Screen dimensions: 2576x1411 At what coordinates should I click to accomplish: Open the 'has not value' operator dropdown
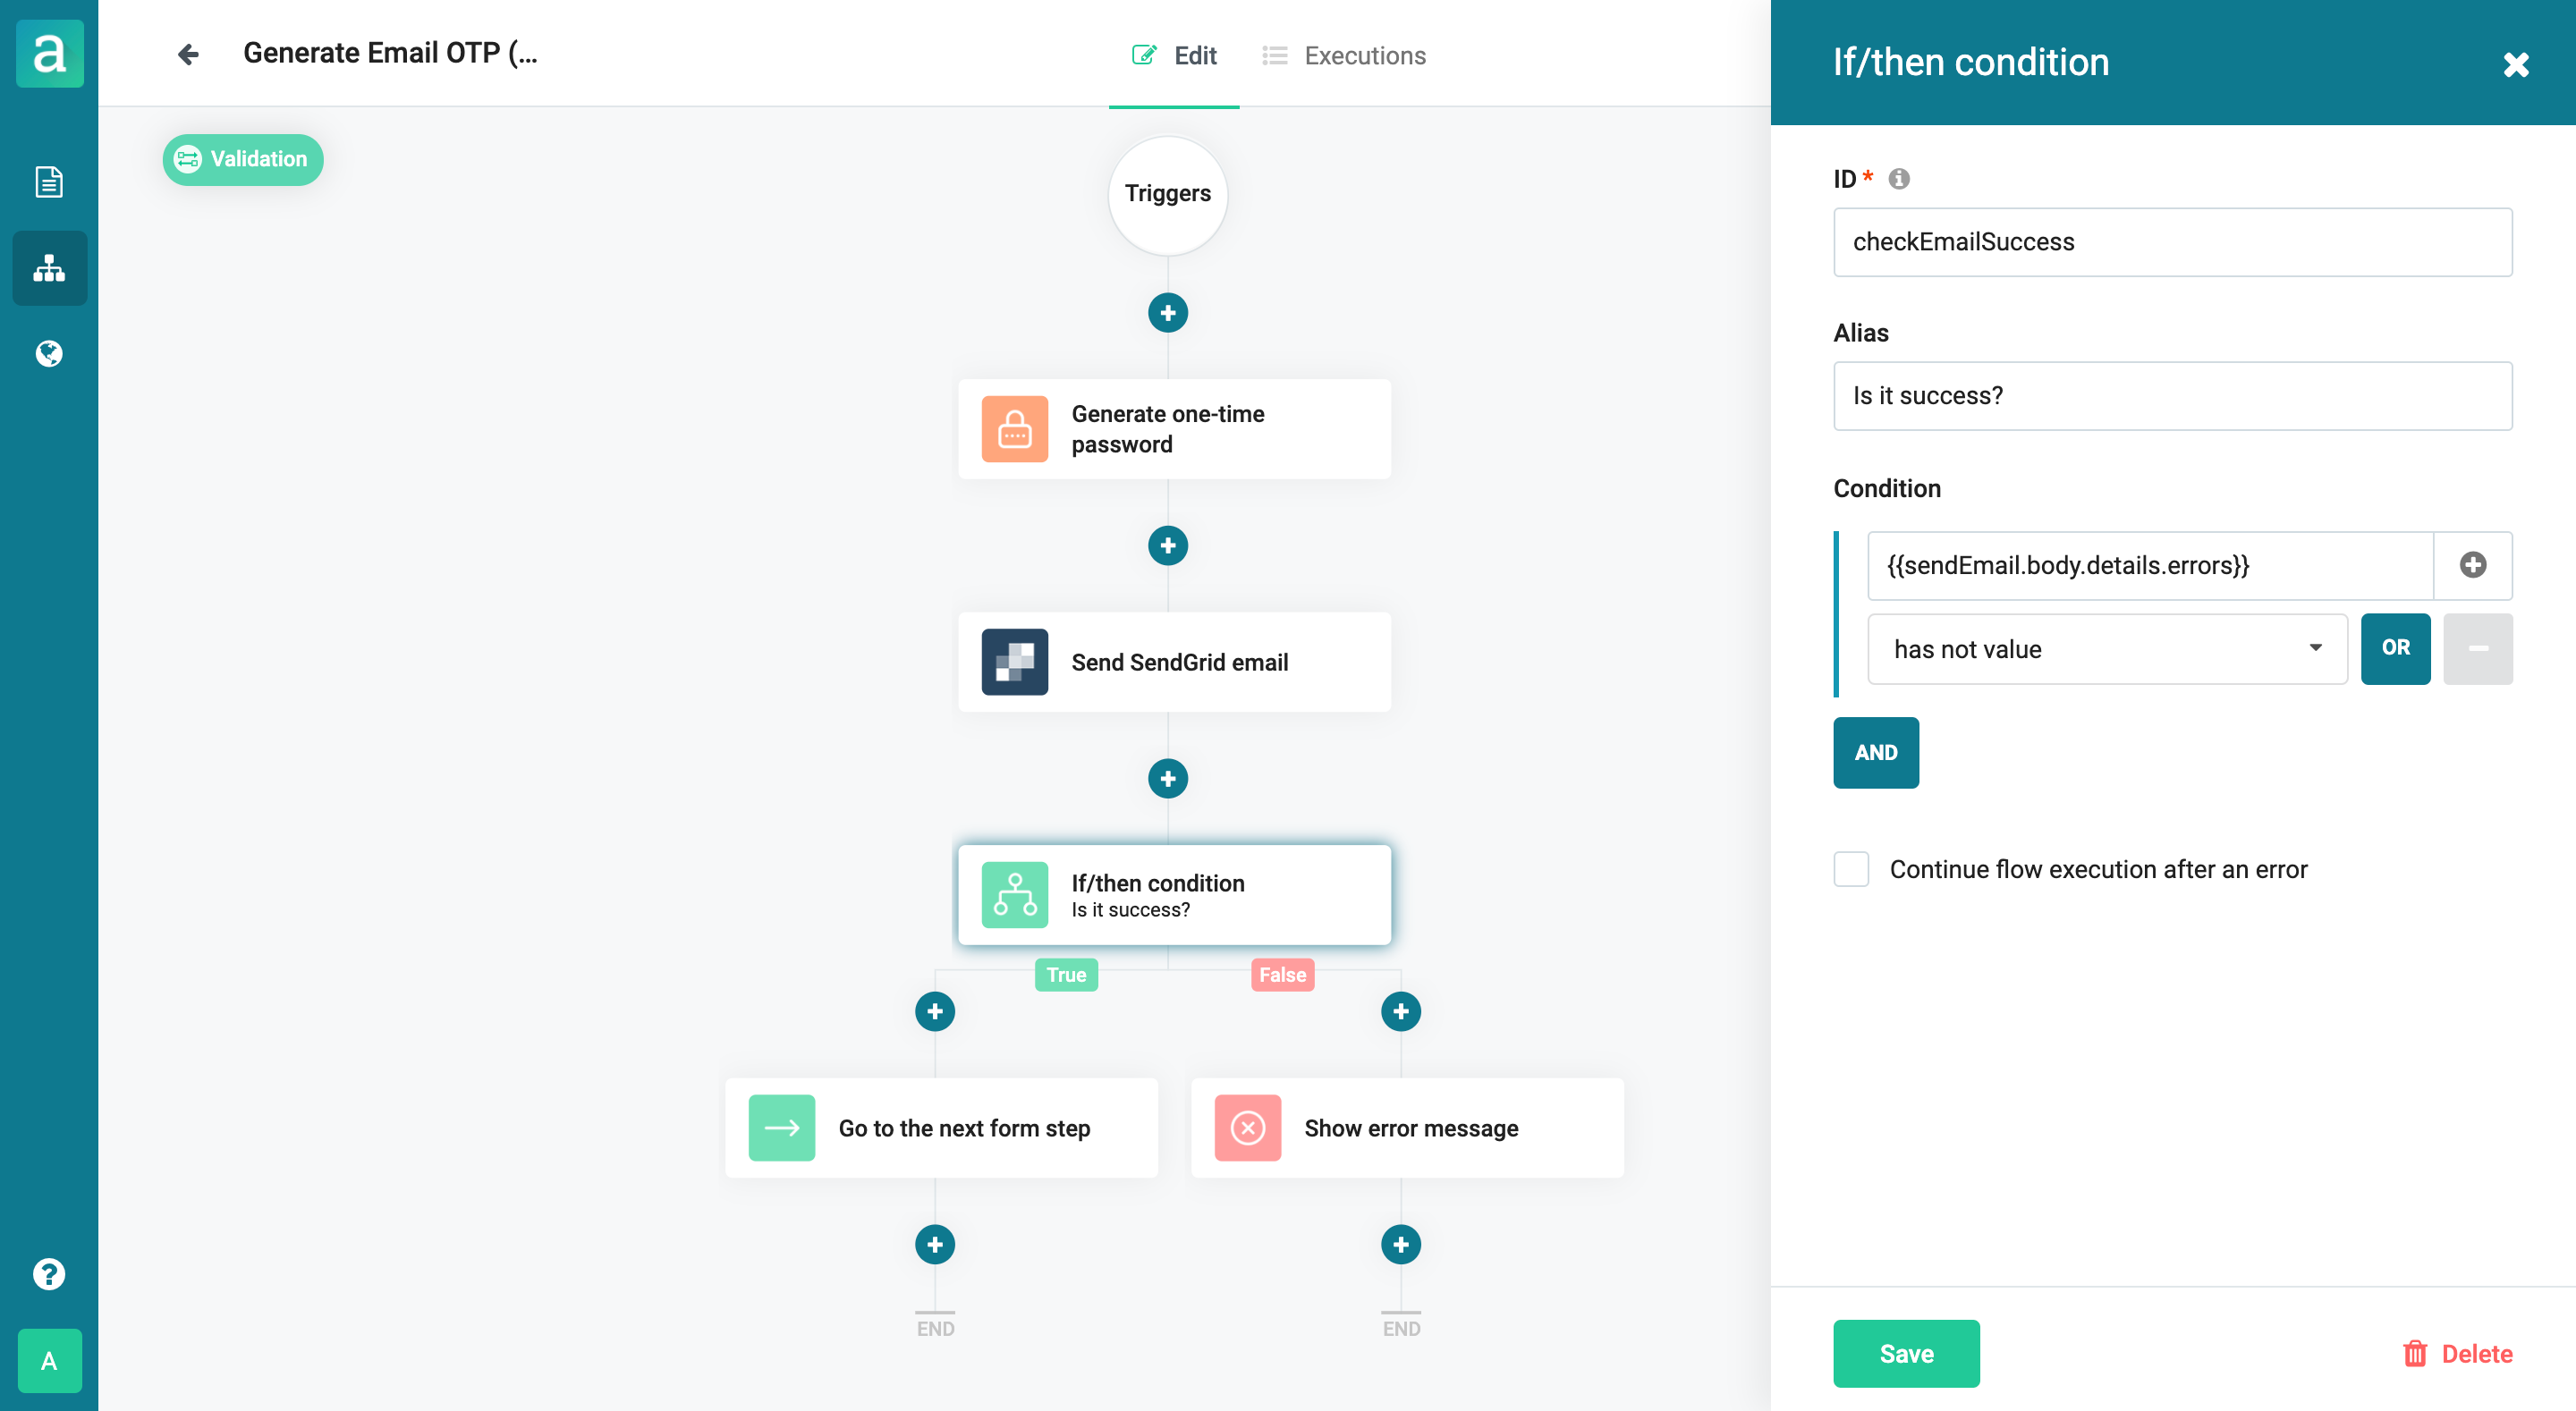tap(2106, 649)
